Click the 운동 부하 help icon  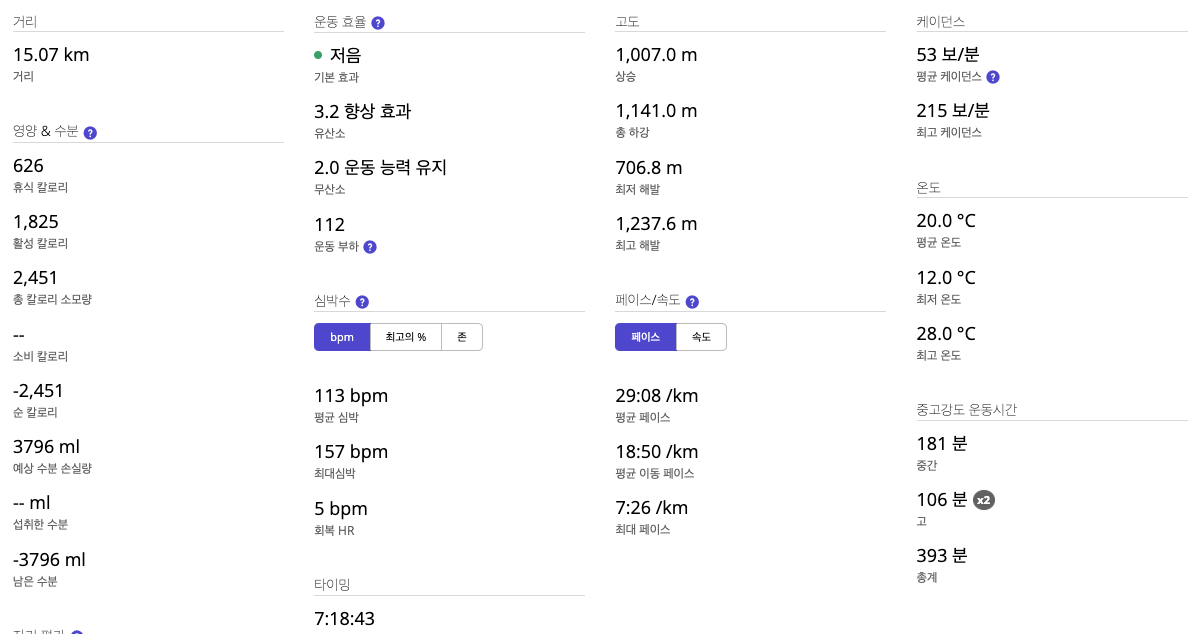click(370, 247)
